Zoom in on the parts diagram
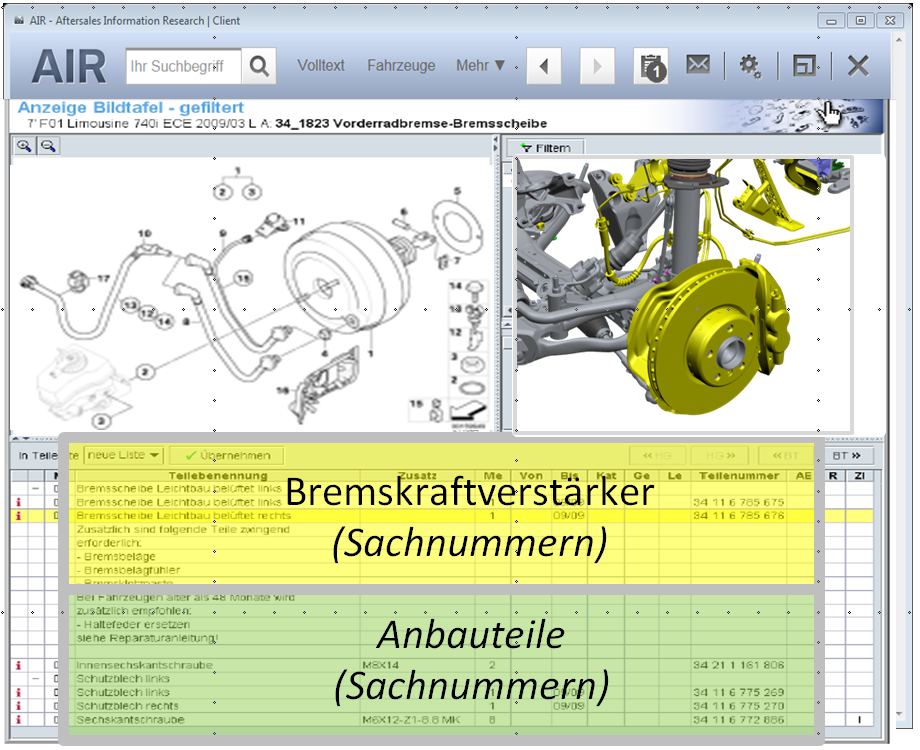 click(x=24, y=146)
